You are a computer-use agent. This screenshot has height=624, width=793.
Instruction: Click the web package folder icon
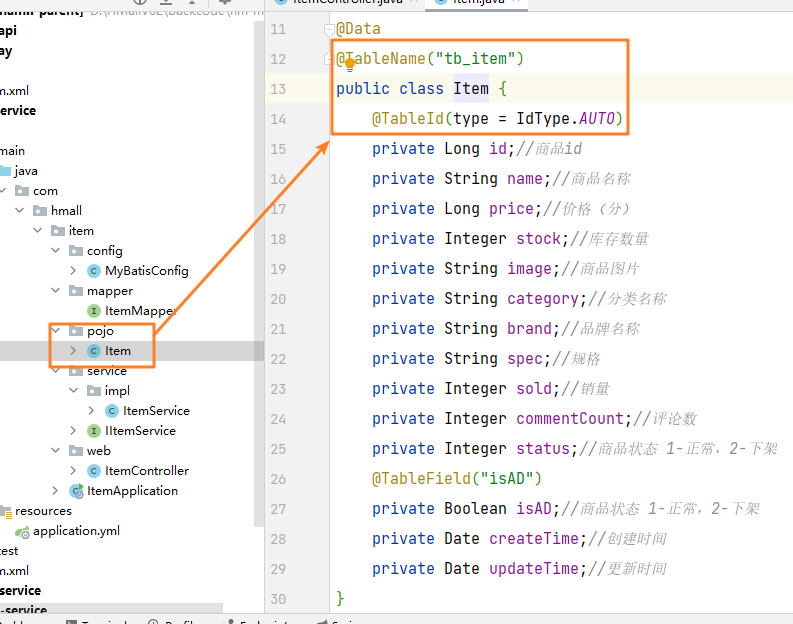click(x=76, y=451)
